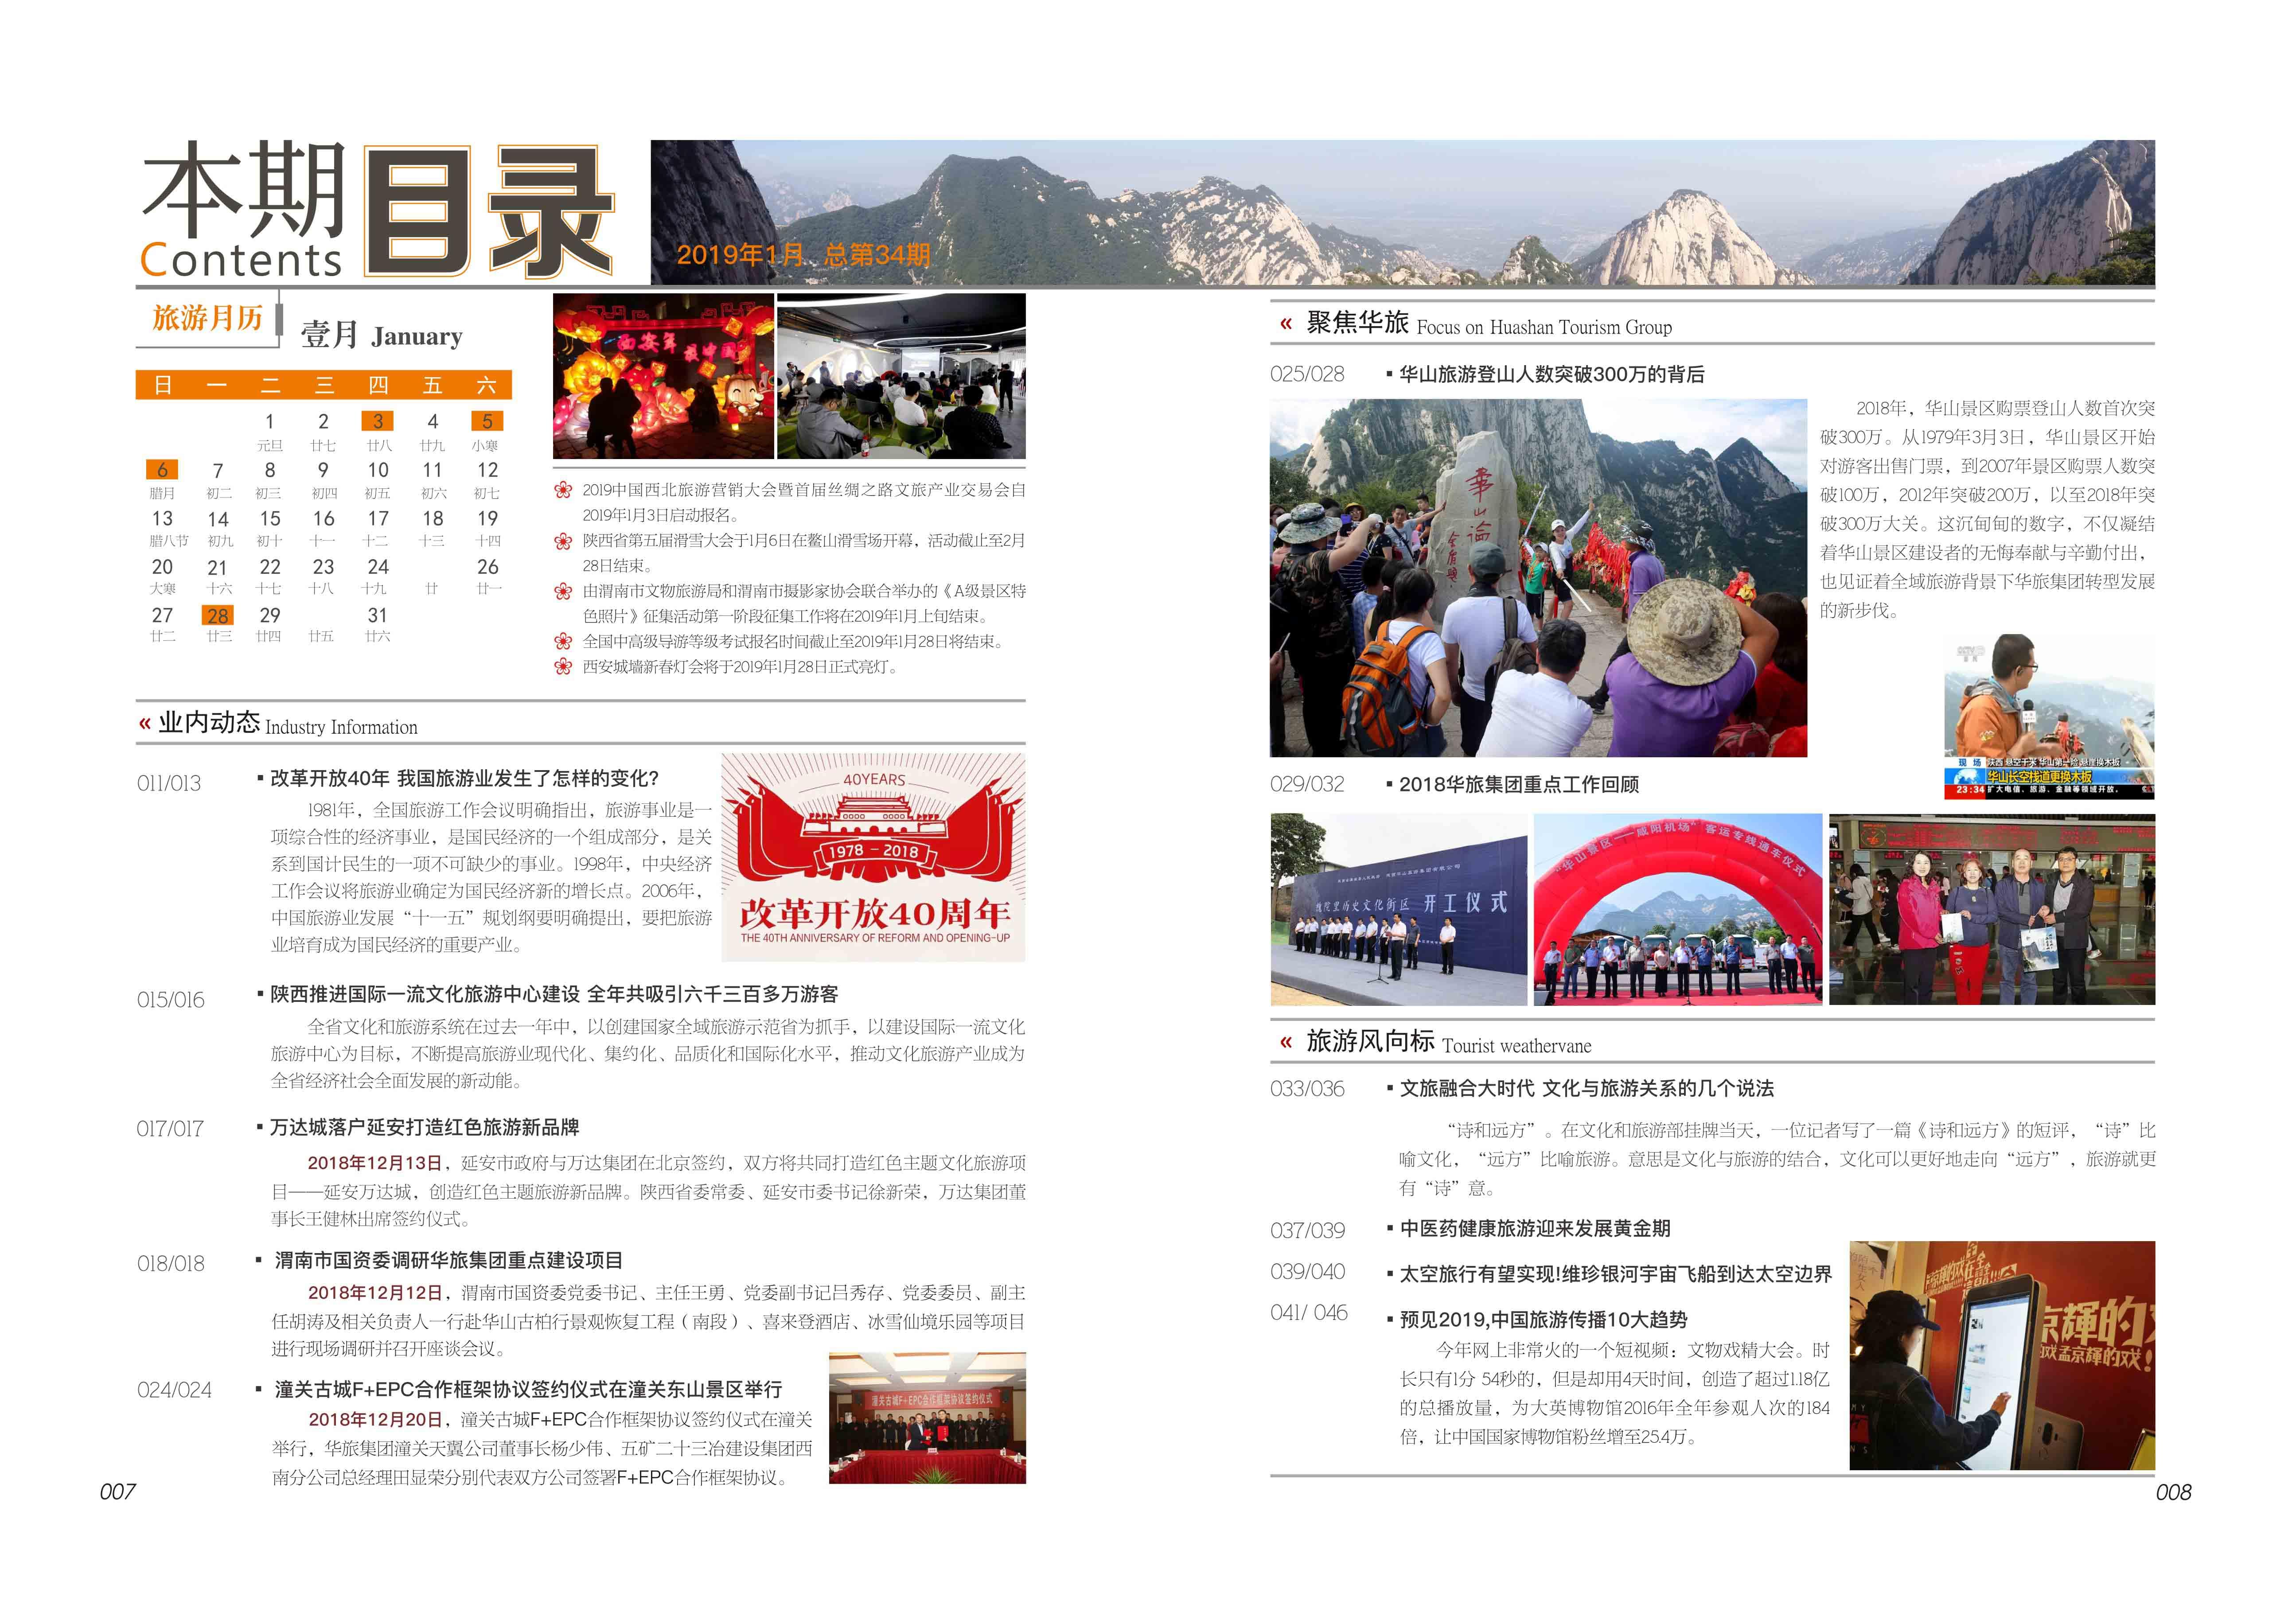Viewport: 2296px width, 1624px height.
Task: Select highlighted date 28 in calendar
Action: [218, 616]
